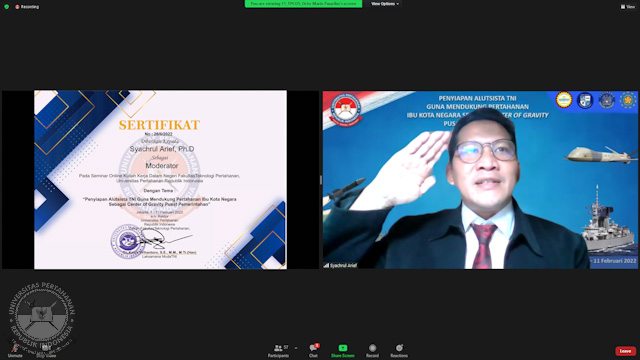The width and height of the screenshot is (640, 360).
Task: Start recording with the Record button
Action: 372,351
